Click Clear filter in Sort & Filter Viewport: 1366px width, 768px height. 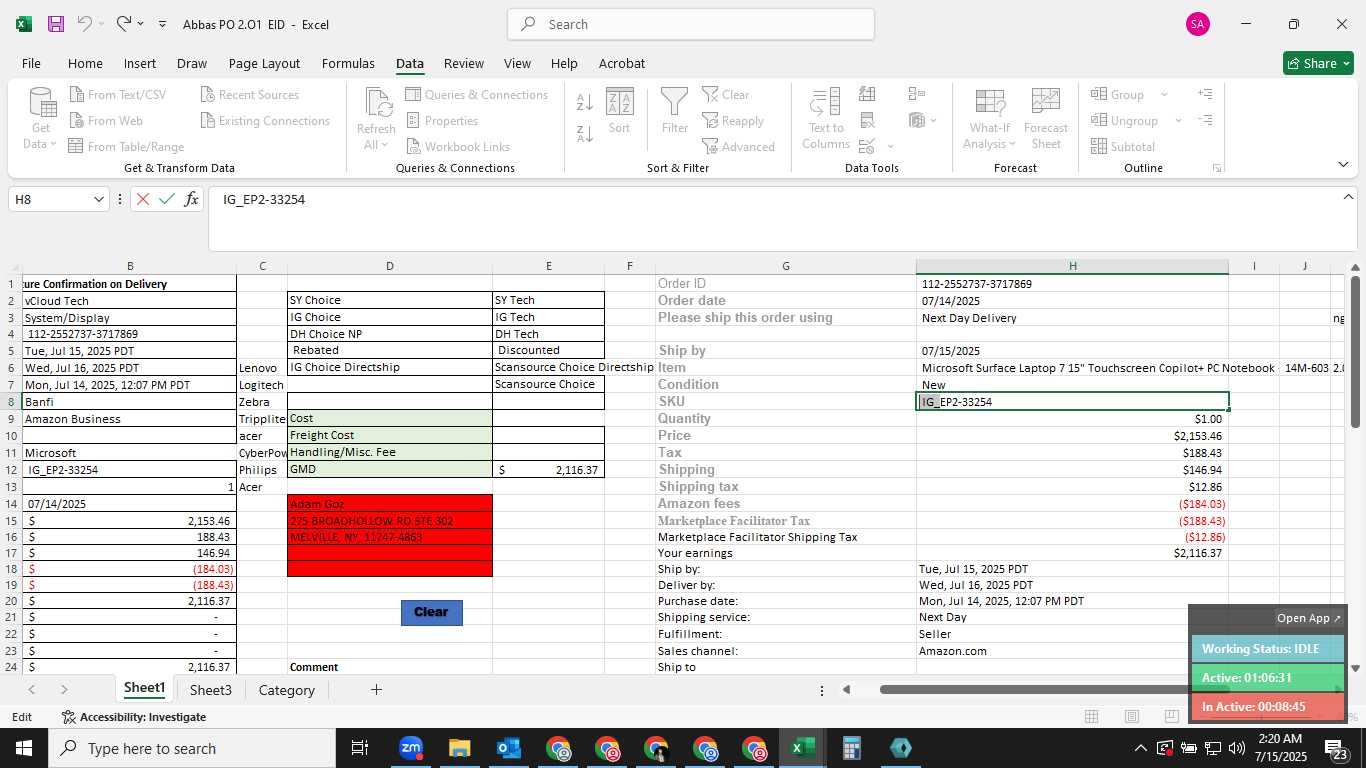[725, 95]
